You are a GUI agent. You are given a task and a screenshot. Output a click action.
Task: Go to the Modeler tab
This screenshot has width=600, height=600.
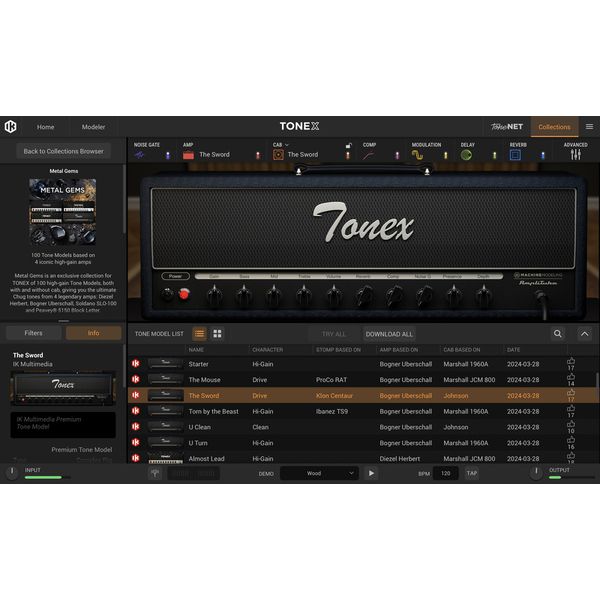pos(93,127)
